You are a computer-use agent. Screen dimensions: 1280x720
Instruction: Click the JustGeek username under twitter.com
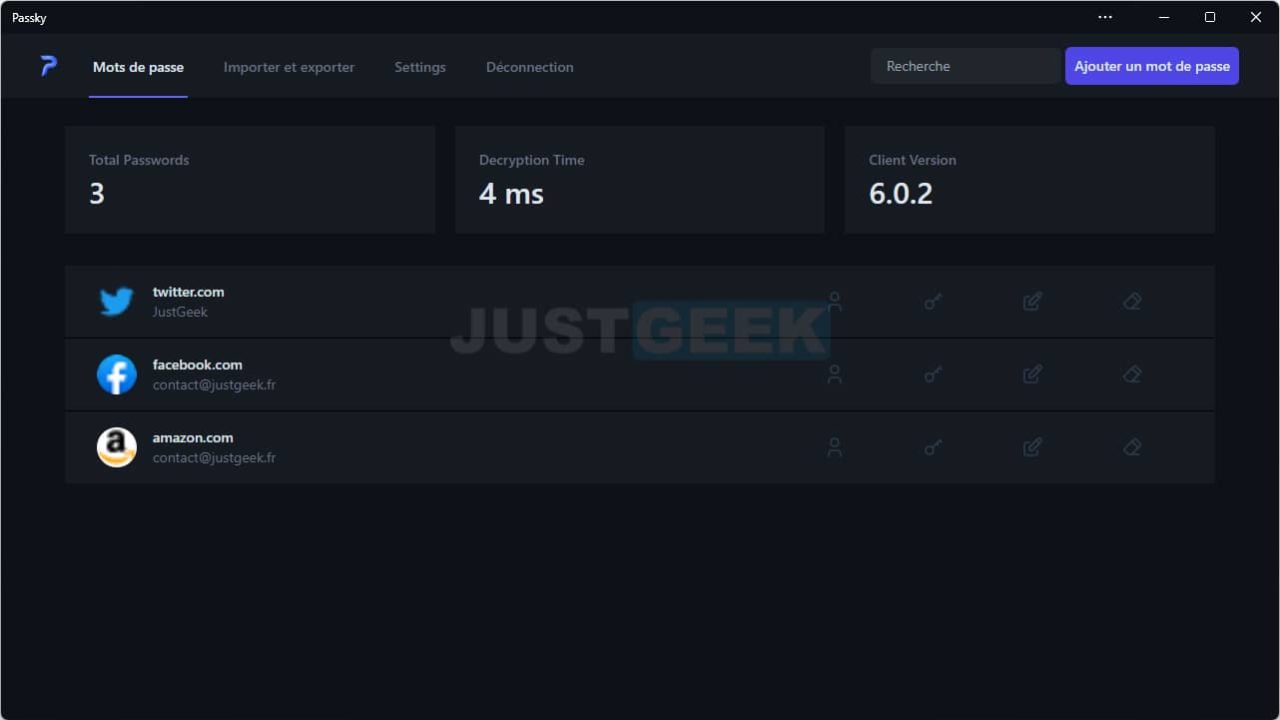pyautogui.click(x=180, y=312)
